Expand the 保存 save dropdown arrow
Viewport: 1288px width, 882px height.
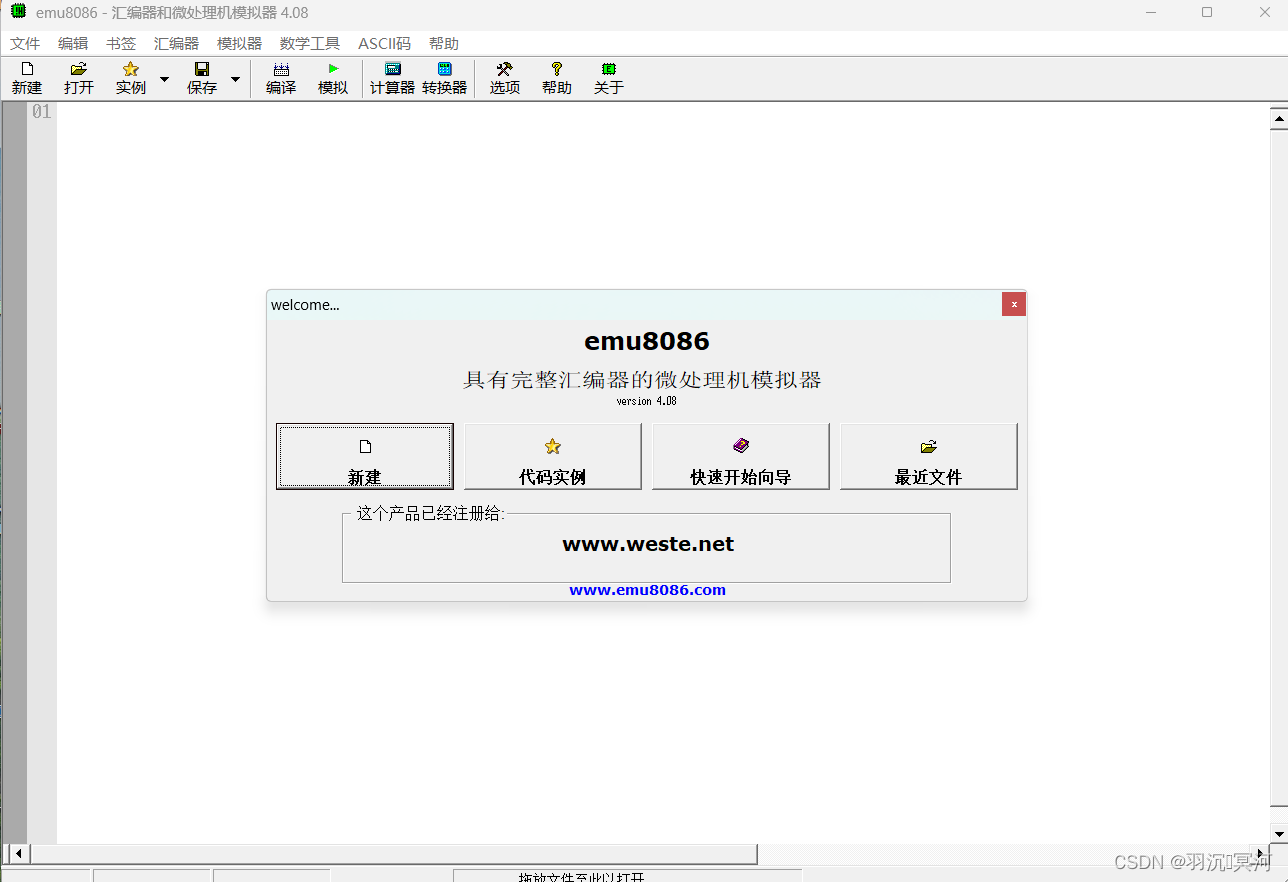(x=235, y=77)
